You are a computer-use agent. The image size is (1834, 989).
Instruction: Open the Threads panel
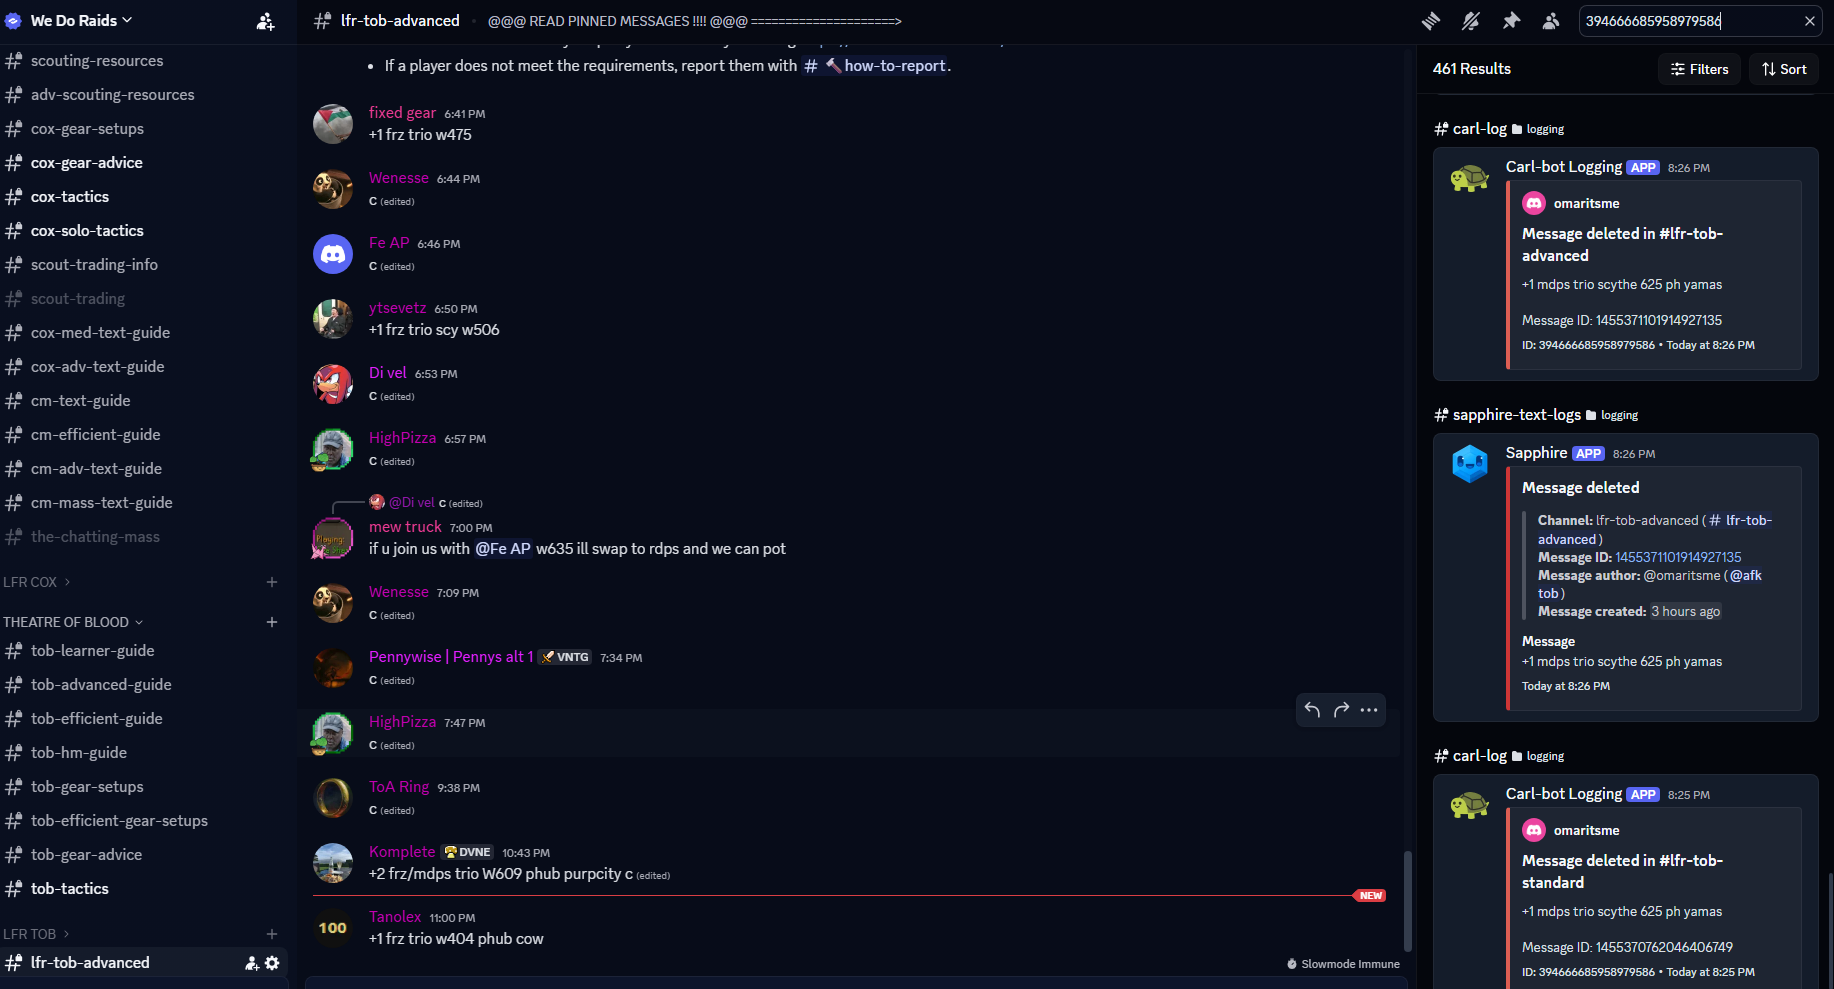[1431, 20]
